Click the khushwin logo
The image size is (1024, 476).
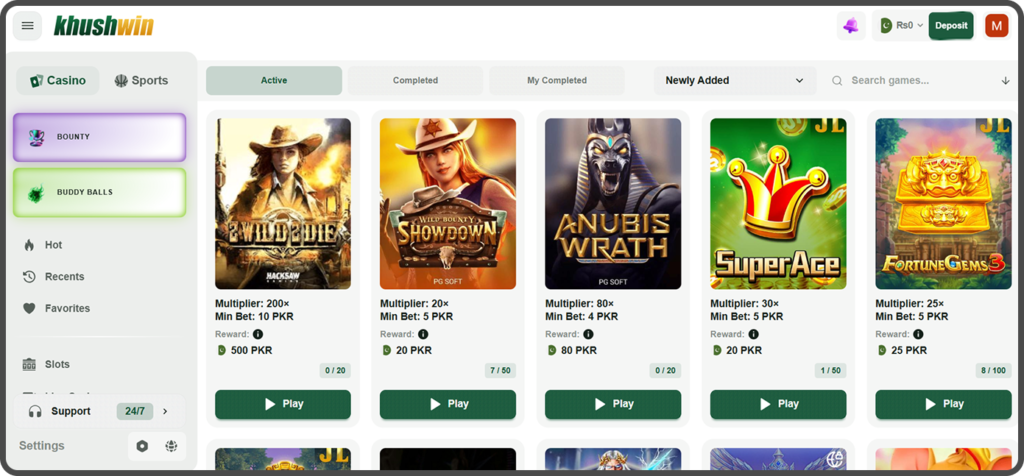click(x=104, y=26)
